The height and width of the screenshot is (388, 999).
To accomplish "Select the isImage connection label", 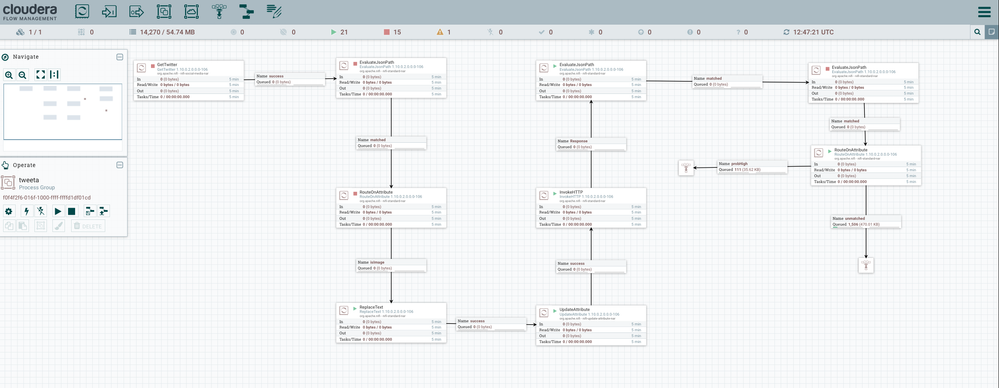I will tap(391, 265).
